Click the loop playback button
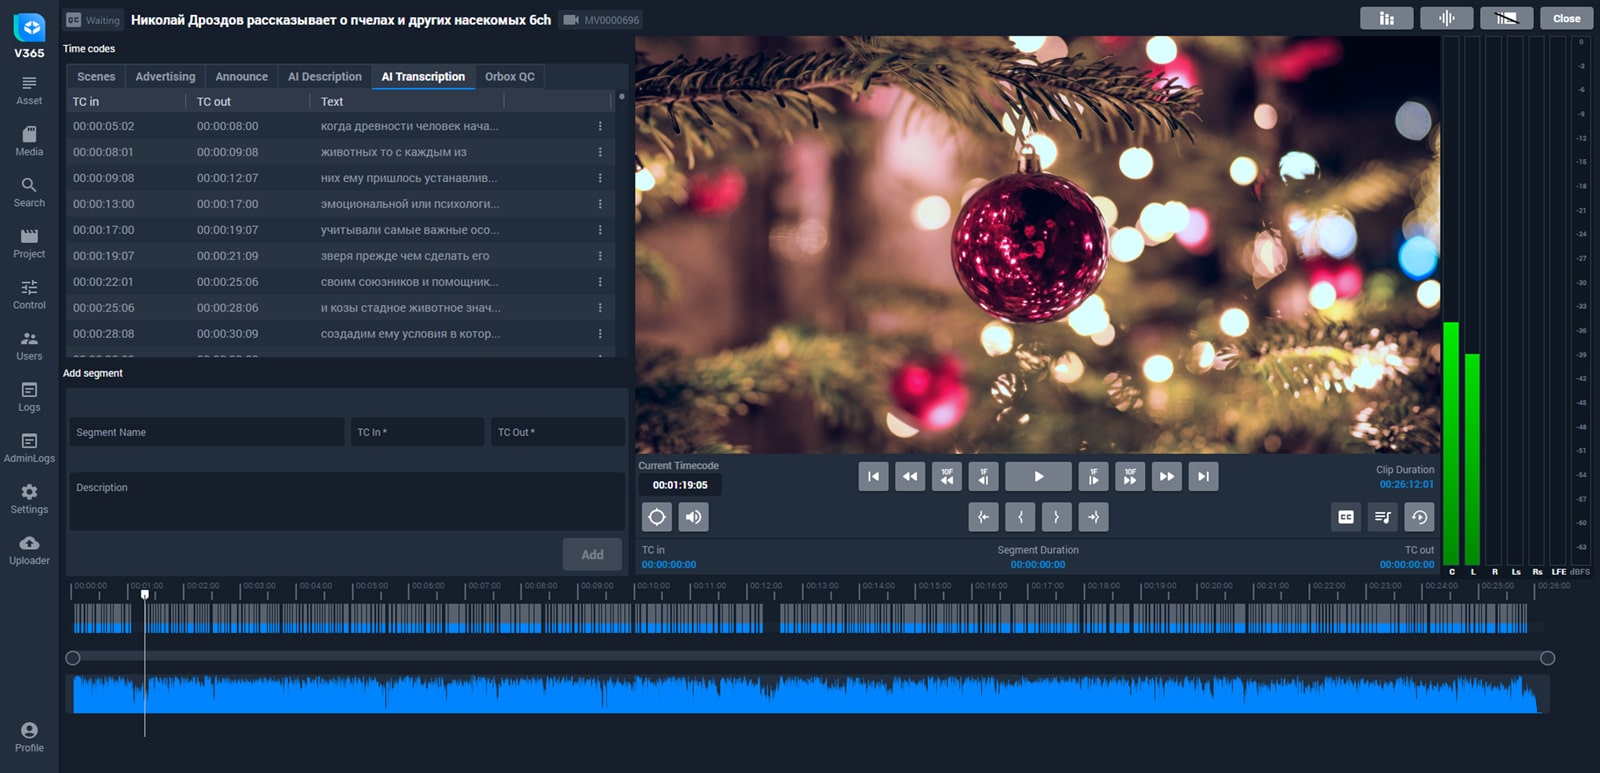The height and width of the screenshot is (773, 1600). [x=1419, y=517]
